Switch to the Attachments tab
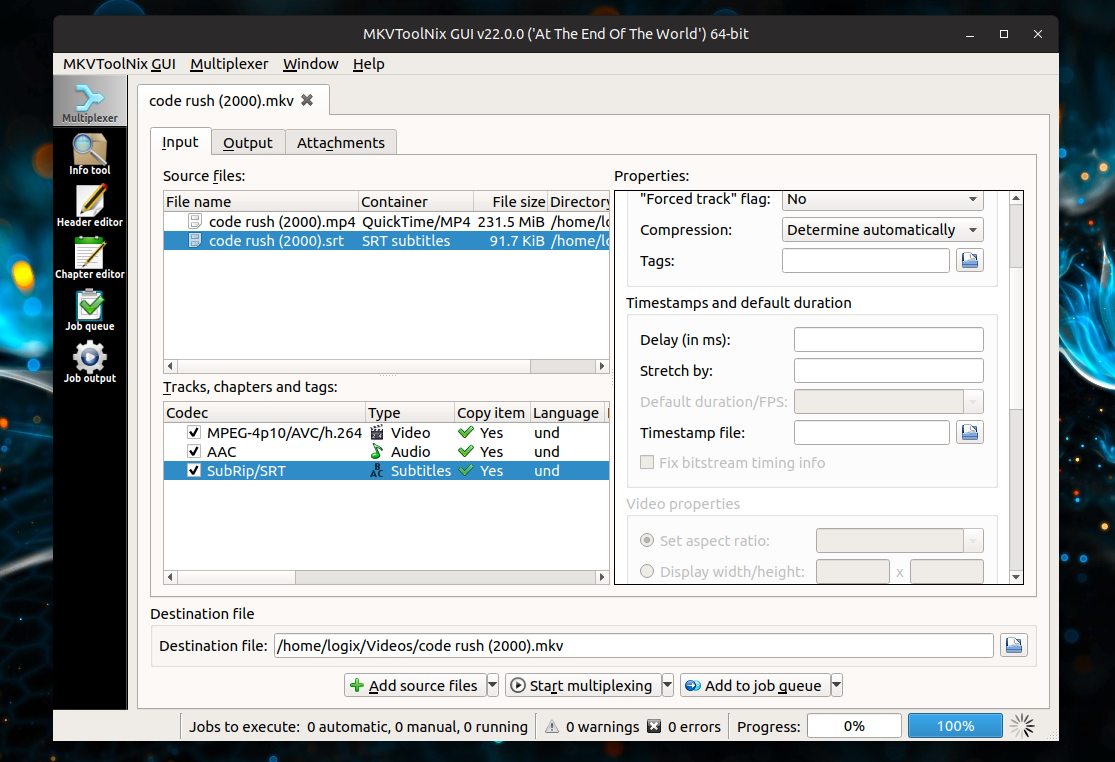Screen dimensions: 1115x762 [x=341, y=143]
